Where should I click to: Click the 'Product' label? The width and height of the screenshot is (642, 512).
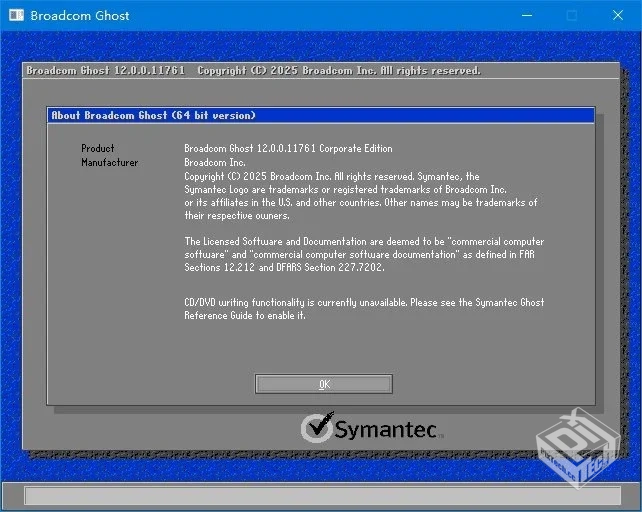pos(97,148)
